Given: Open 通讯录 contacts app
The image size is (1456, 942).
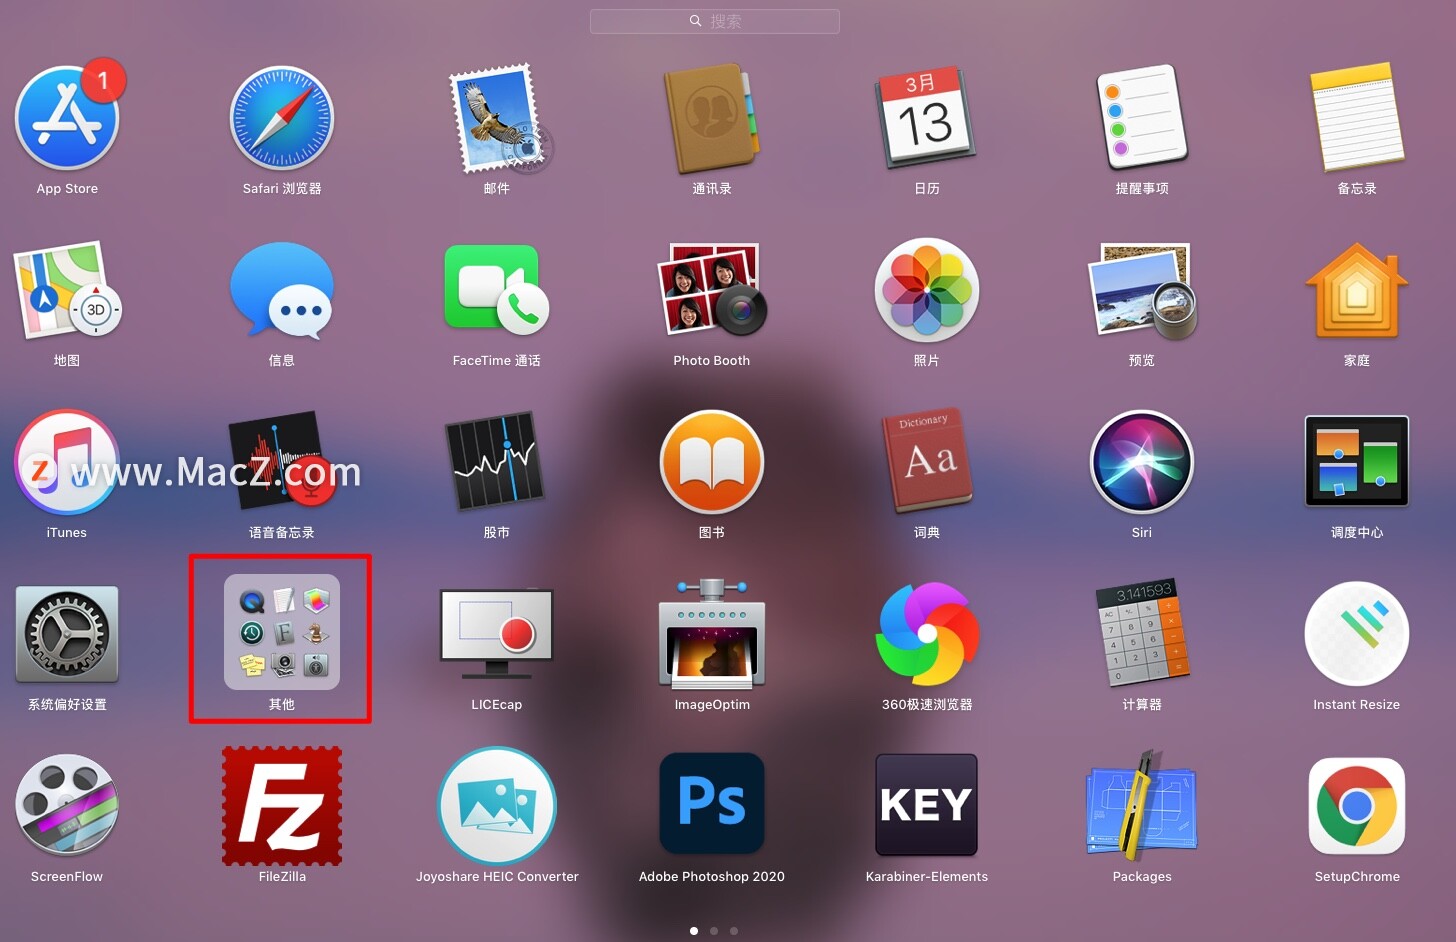Looking at the screenshot, I should pyautogui.click(x=712, y=118).
